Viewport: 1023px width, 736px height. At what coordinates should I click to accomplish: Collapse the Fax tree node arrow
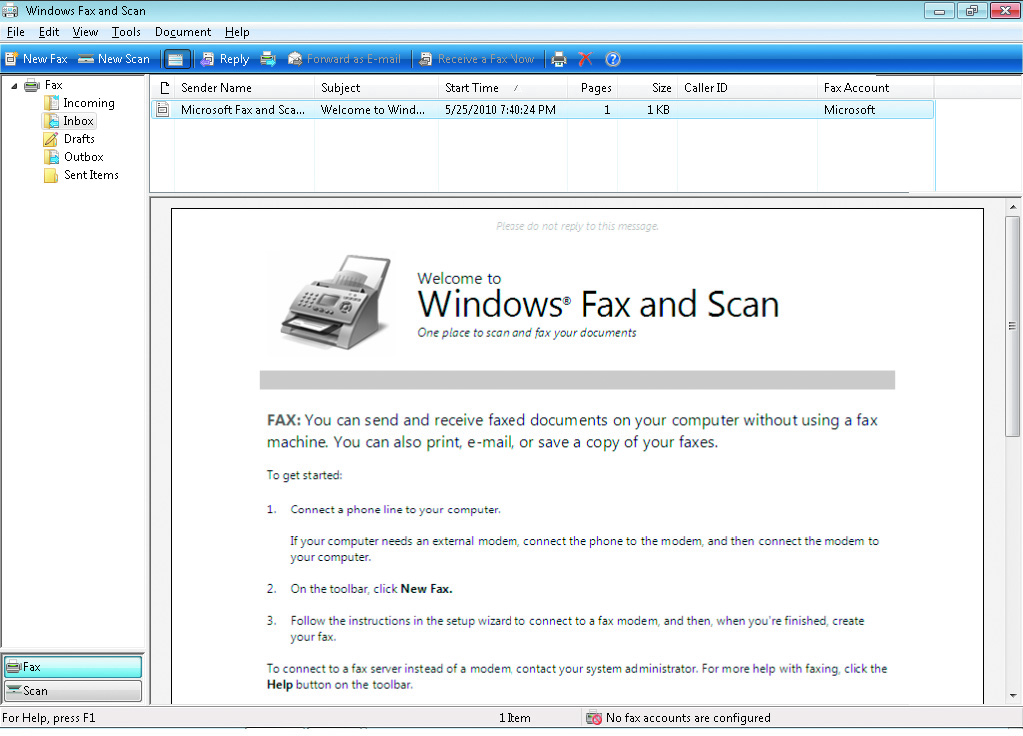click(14, 85)
